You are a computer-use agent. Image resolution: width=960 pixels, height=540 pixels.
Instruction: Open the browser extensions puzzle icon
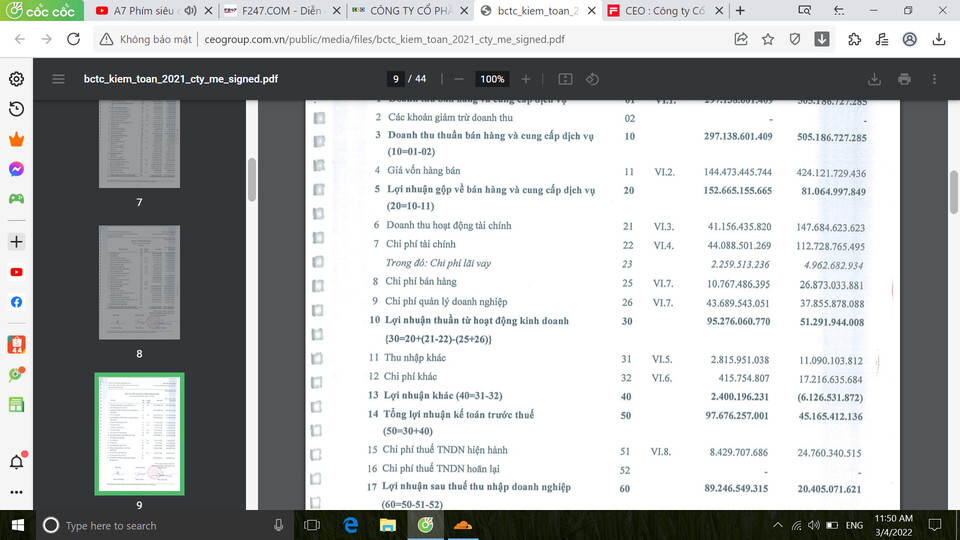point(854,39)
